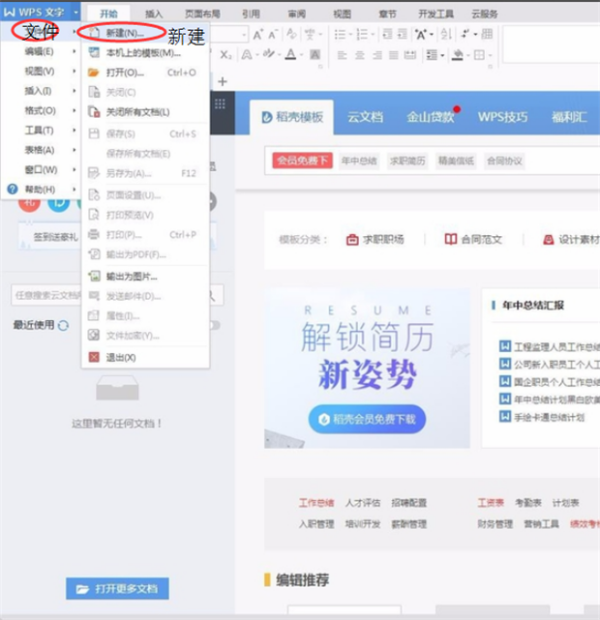
Task: Choose 退出(X) to exit
Action: coord(145,357)
